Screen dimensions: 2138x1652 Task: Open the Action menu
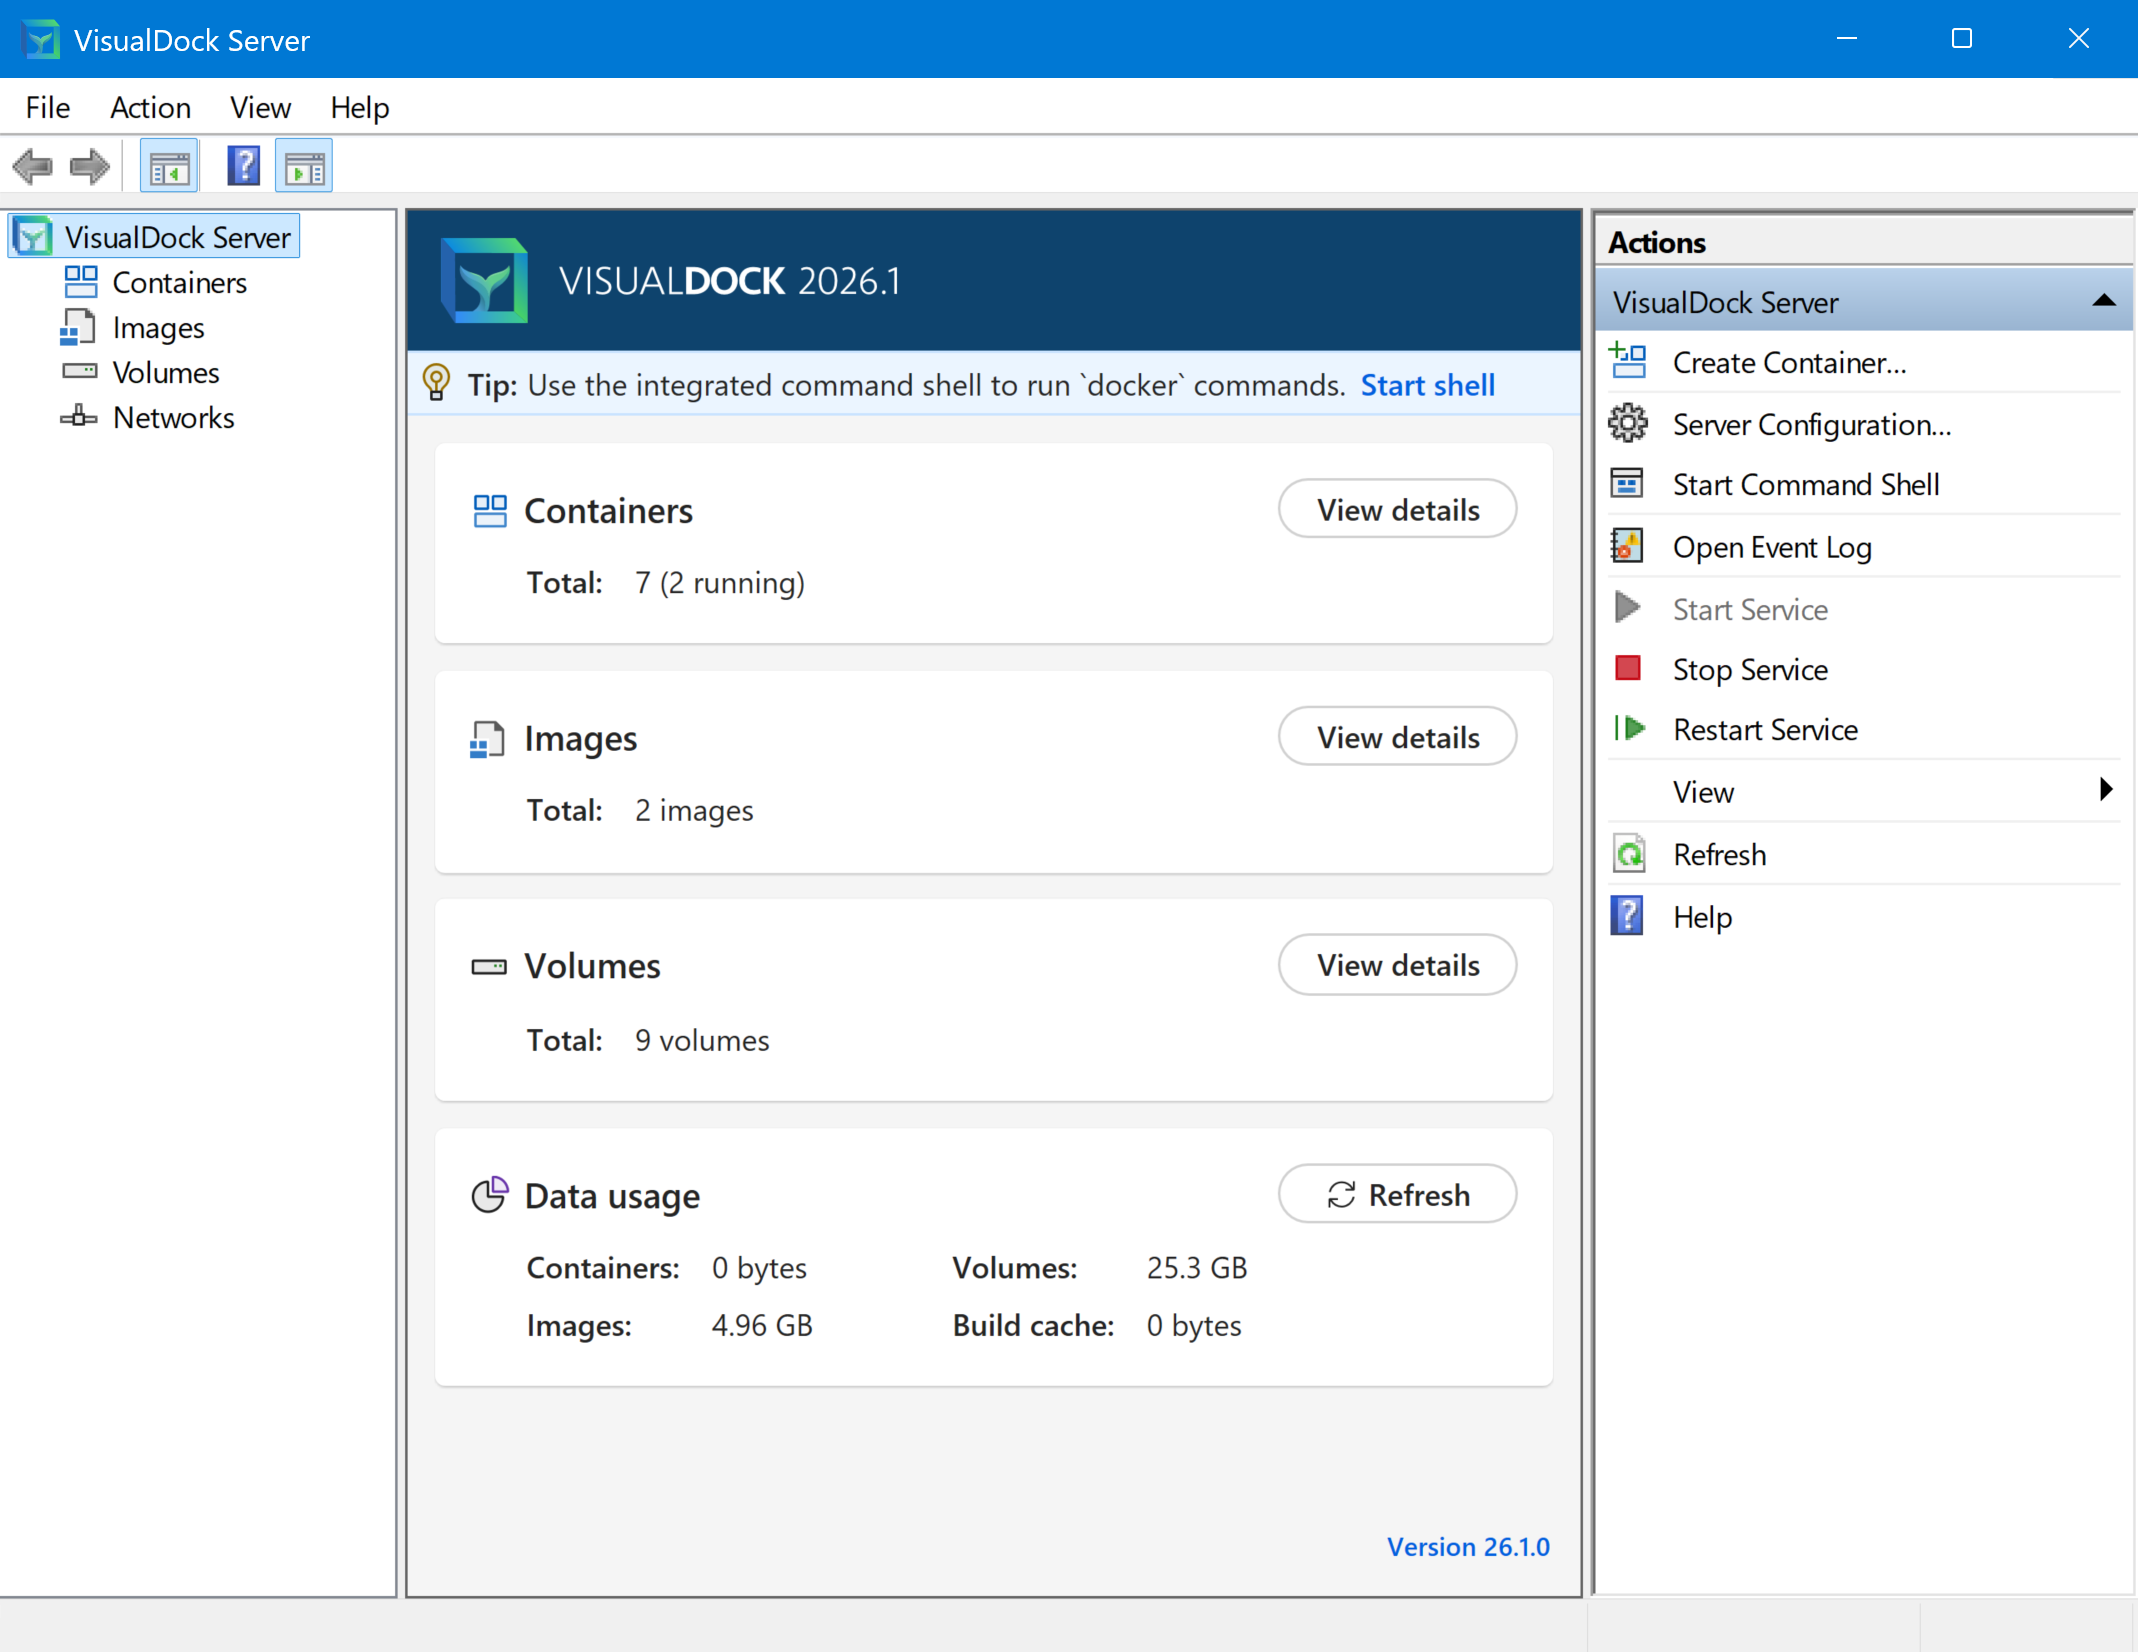[150, 108]
